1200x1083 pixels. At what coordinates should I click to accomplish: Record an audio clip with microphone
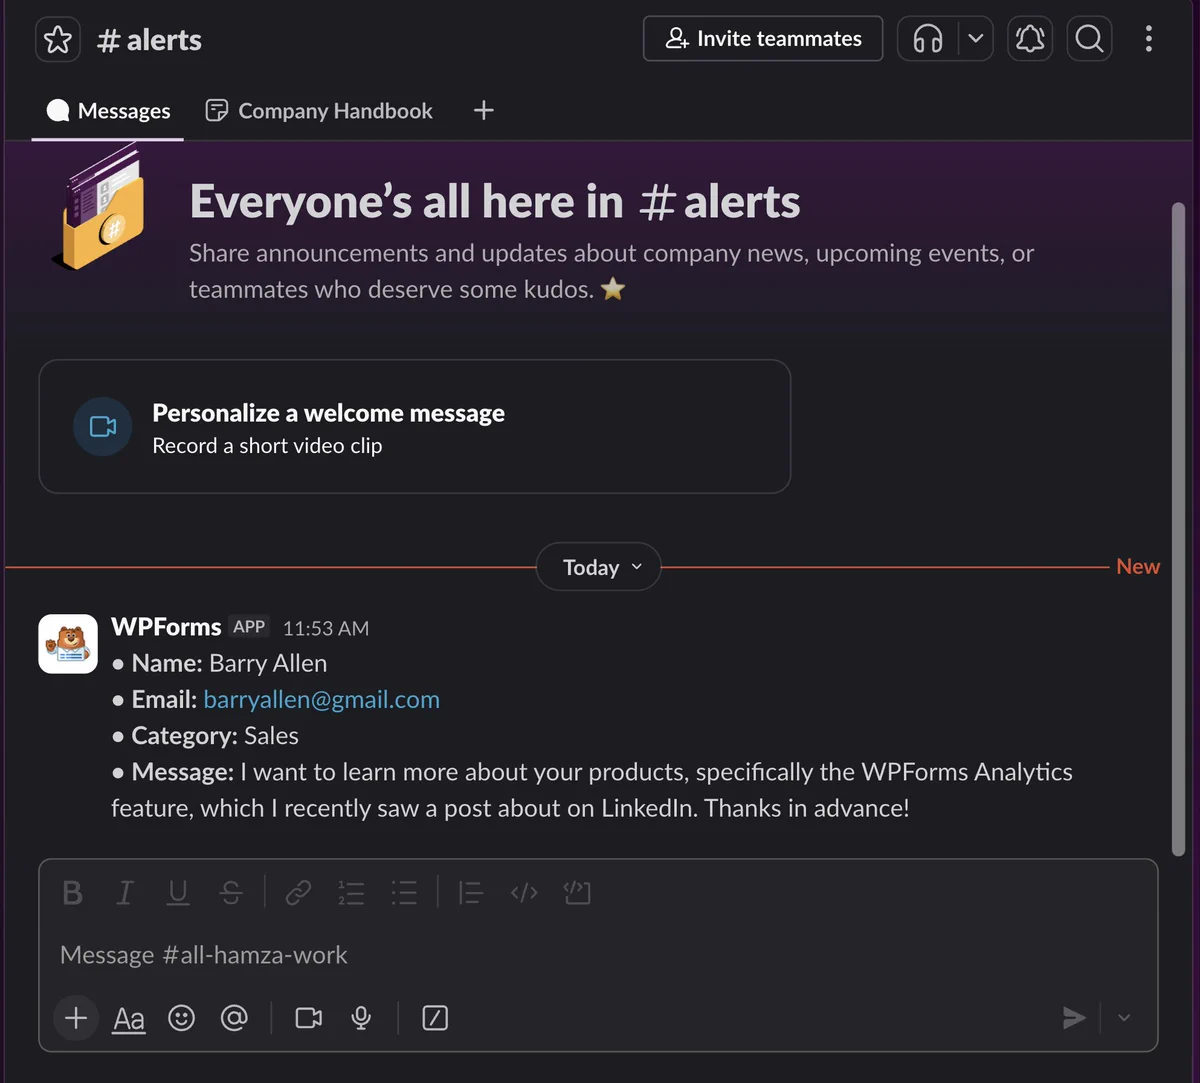[361, 1018]
